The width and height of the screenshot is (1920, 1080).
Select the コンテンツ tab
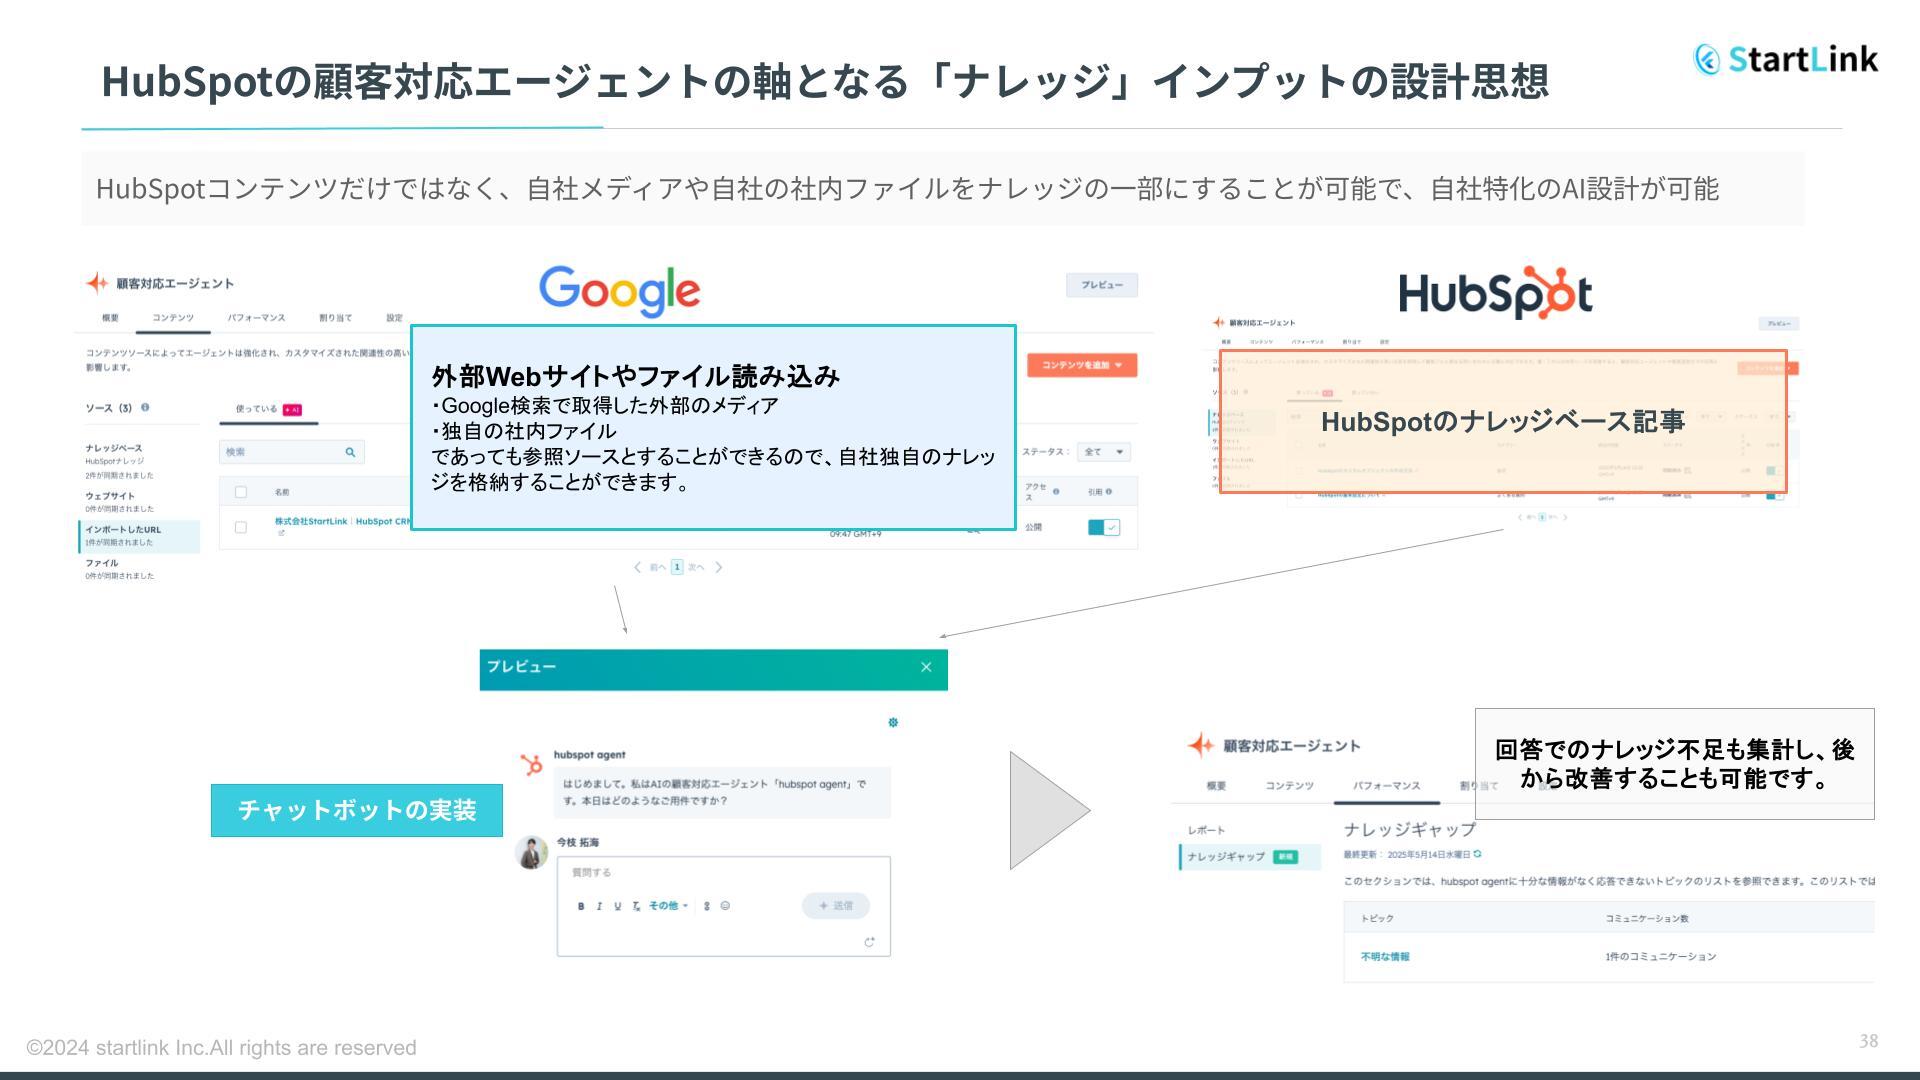click(175, 318)
